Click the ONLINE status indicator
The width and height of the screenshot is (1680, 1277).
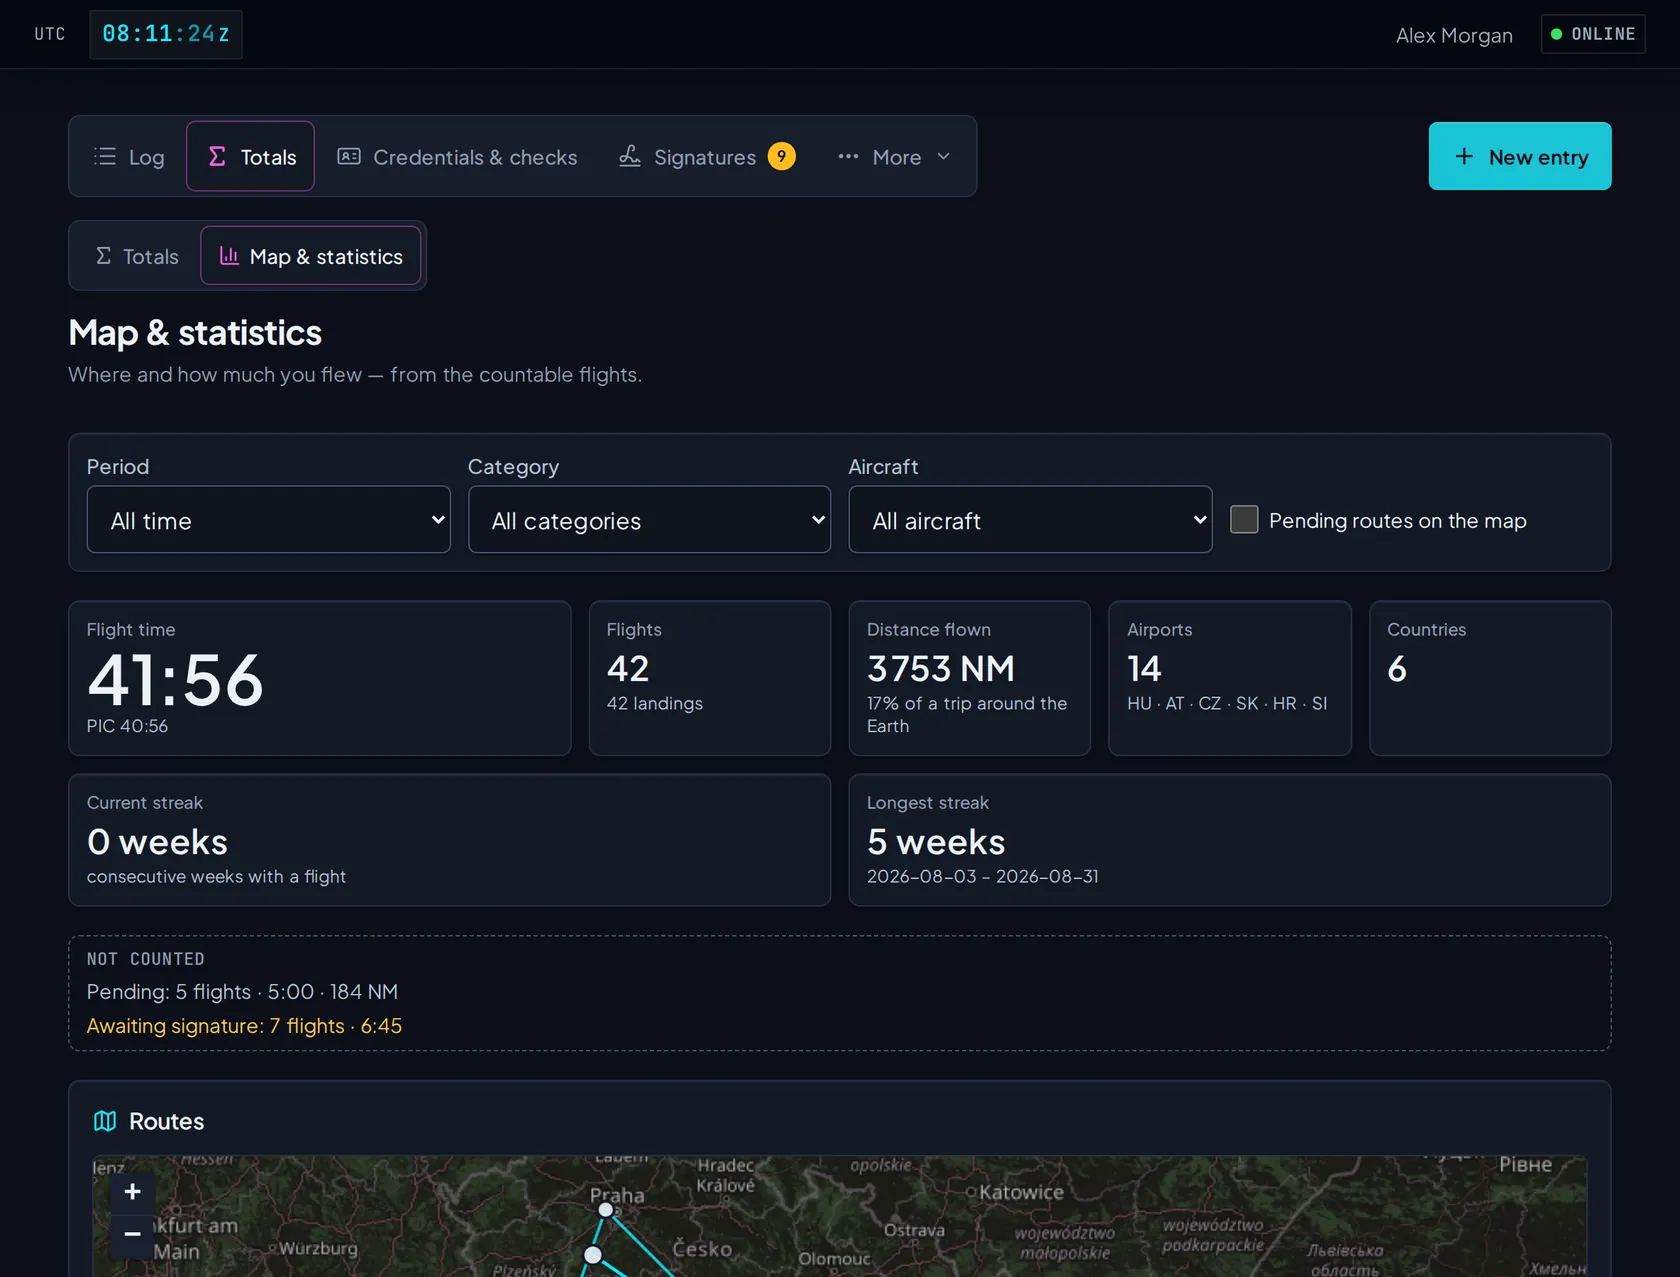coord(1593,34)
